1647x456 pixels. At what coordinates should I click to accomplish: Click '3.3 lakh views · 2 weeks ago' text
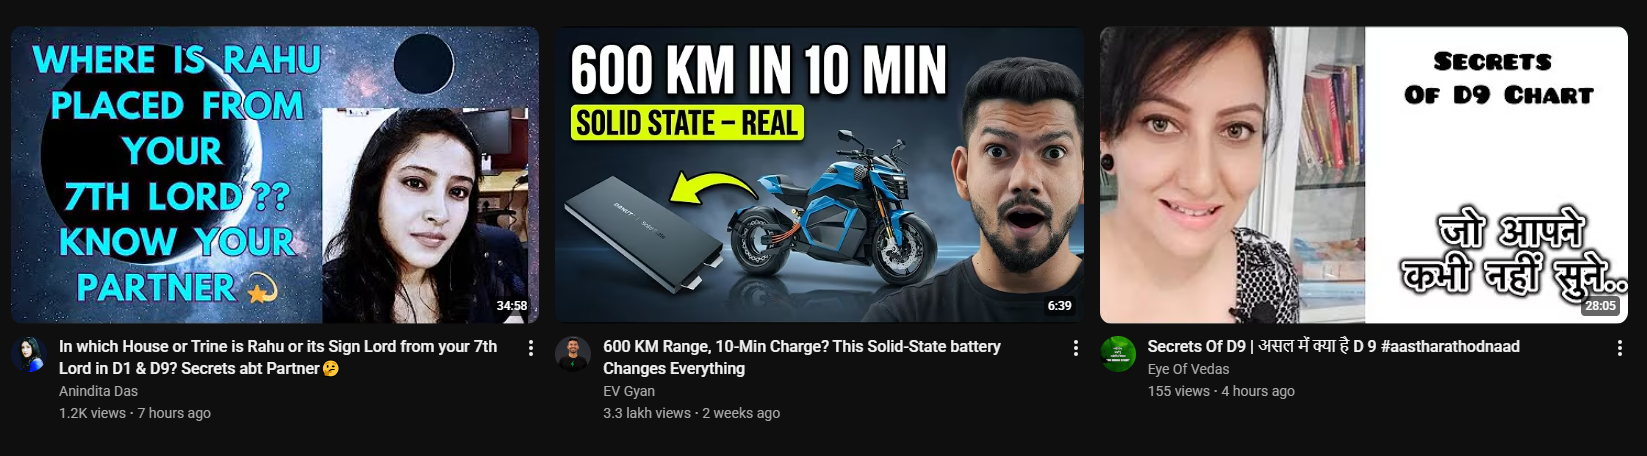click(691, 413)
